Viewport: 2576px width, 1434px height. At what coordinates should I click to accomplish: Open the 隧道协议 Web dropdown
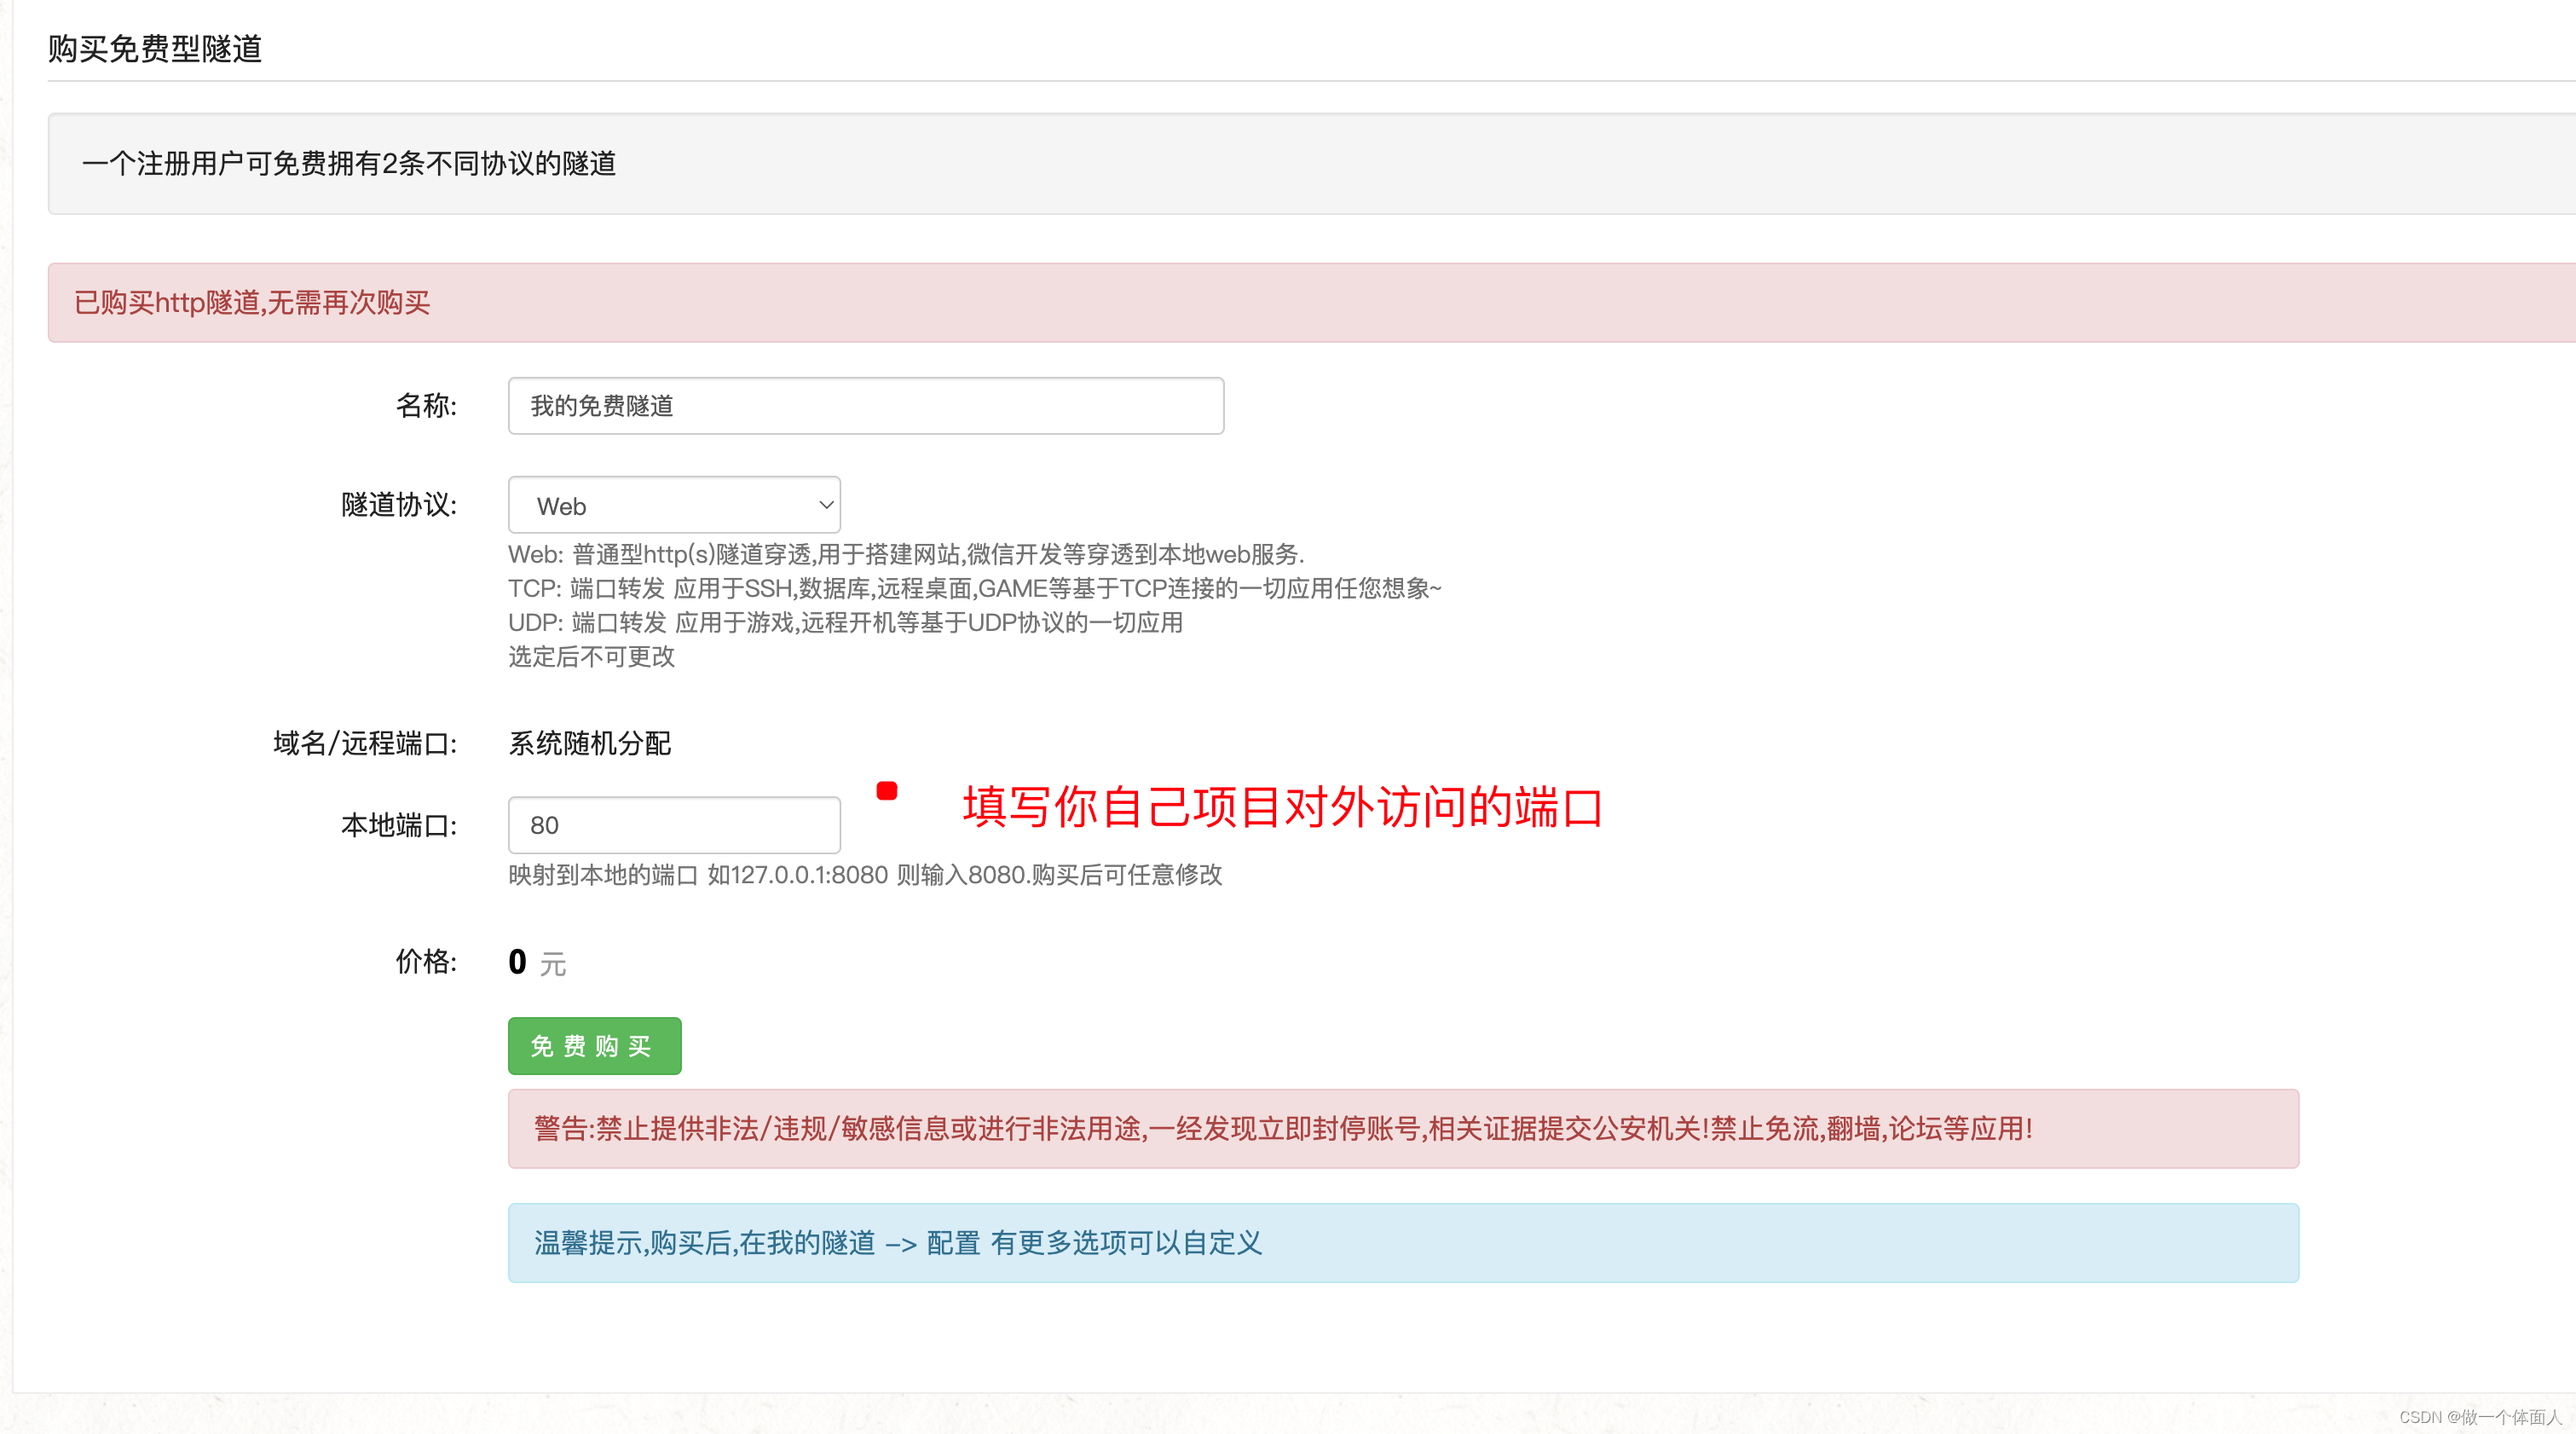click(673, 505)
